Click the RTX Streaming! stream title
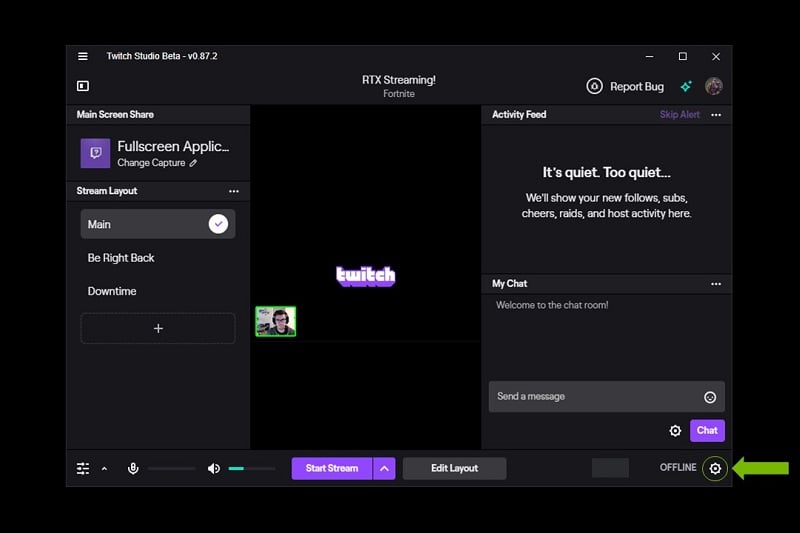This screenshot has height=533, width=800. pyautogui.click(x=399, y=80)
